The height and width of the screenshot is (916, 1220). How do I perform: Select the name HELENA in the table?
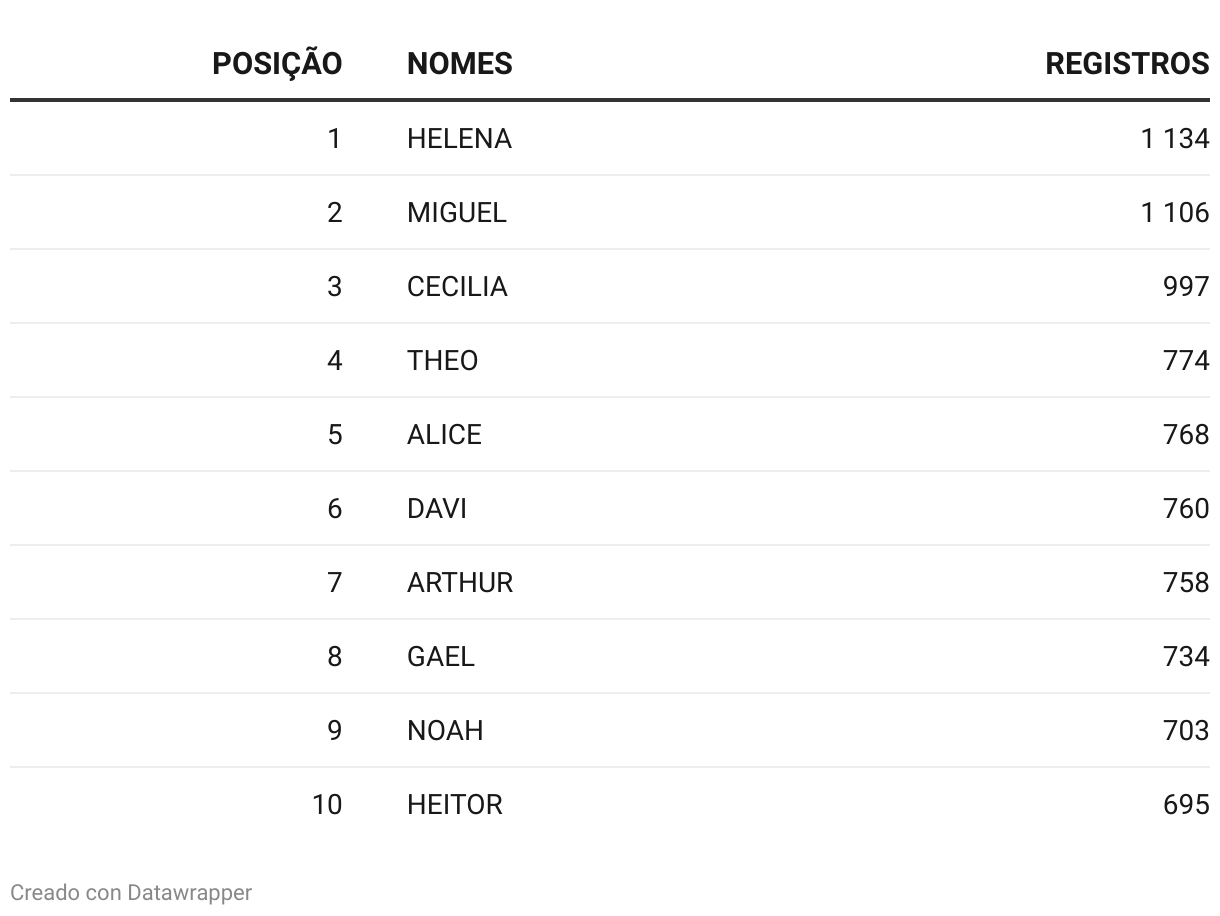tap(459, 139)
